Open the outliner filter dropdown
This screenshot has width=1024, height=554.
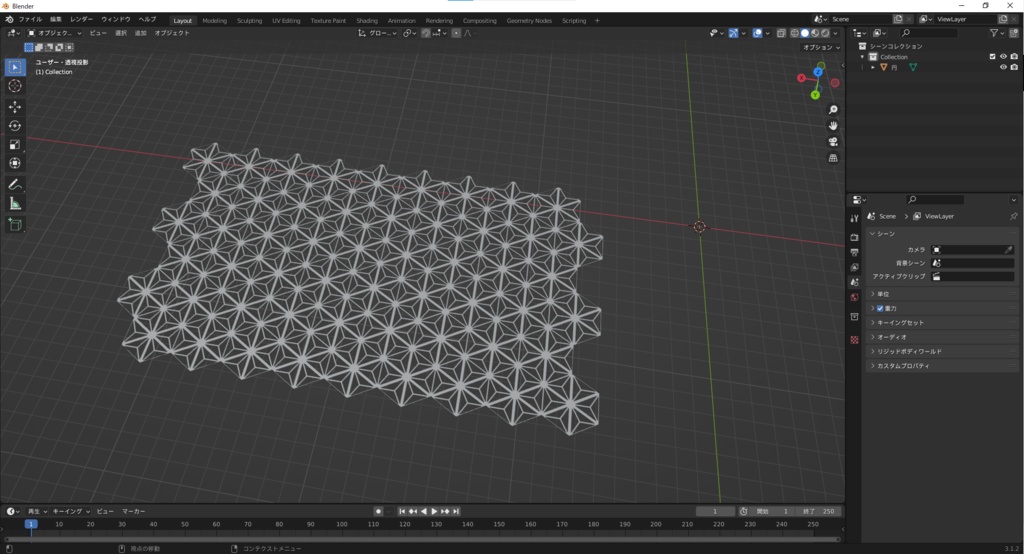(997, 33)
